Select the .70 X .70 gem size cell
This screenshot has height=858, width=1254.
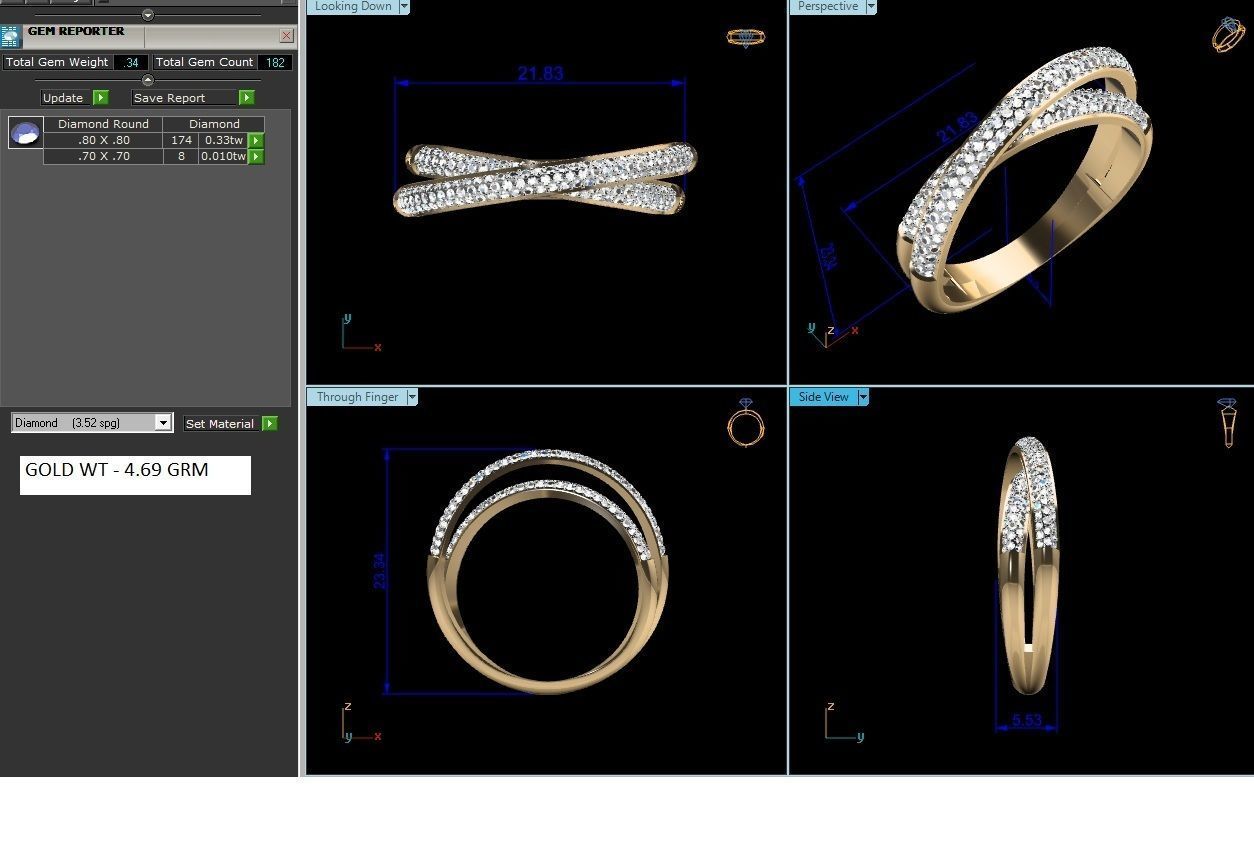[x=104, y=156]
